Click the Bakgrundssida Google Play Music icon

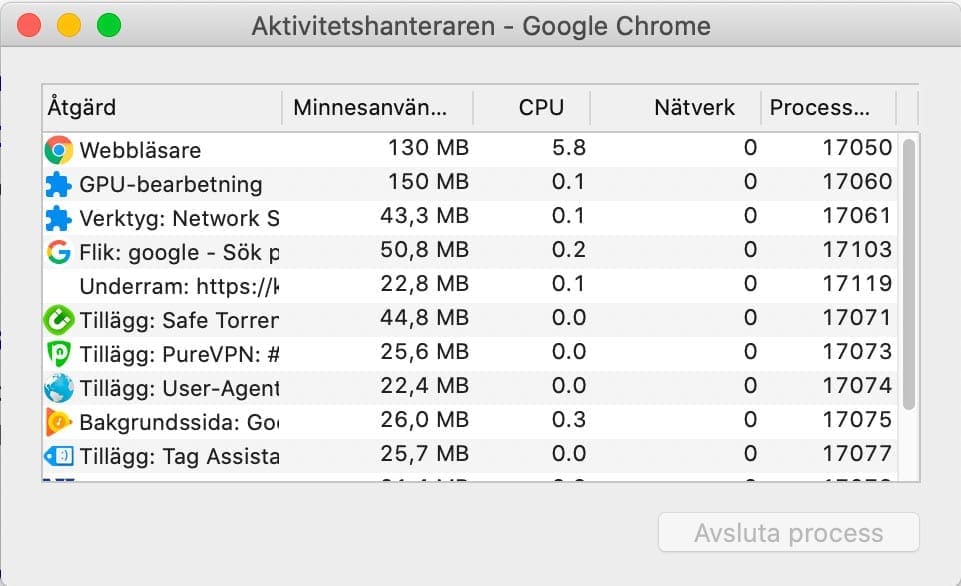(x=59, y=422)
